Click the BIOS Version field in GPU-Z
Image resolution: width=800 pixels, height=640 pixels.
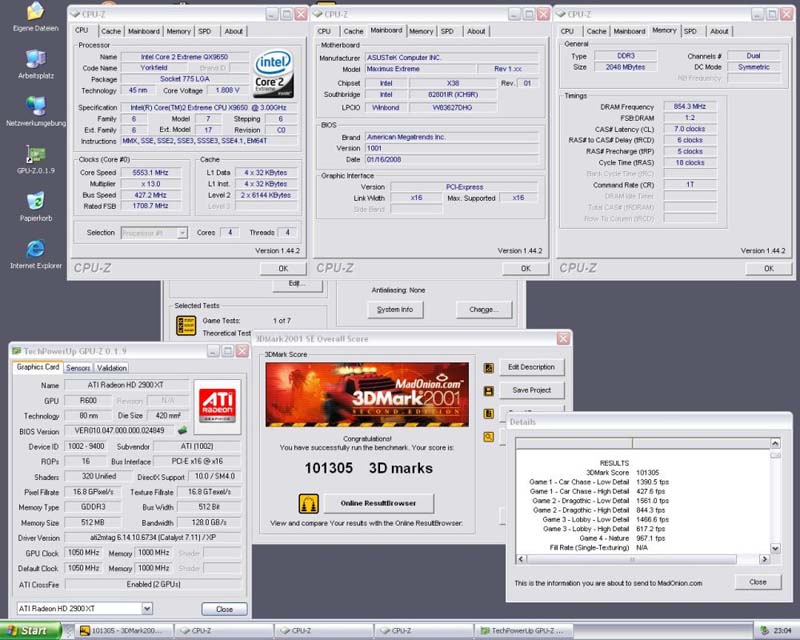(x=119, y=431)
